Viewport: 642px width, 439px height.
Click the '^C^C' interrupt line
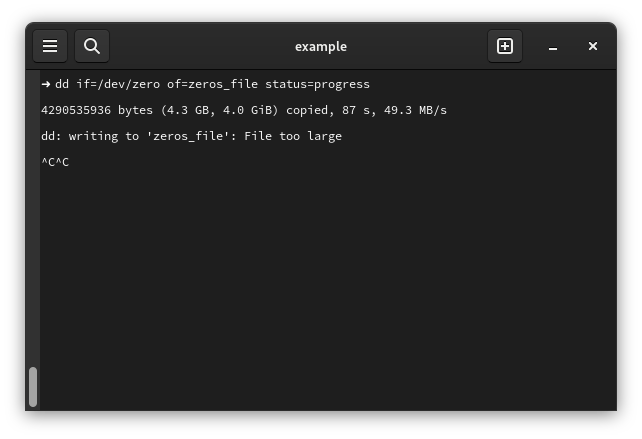55,162
